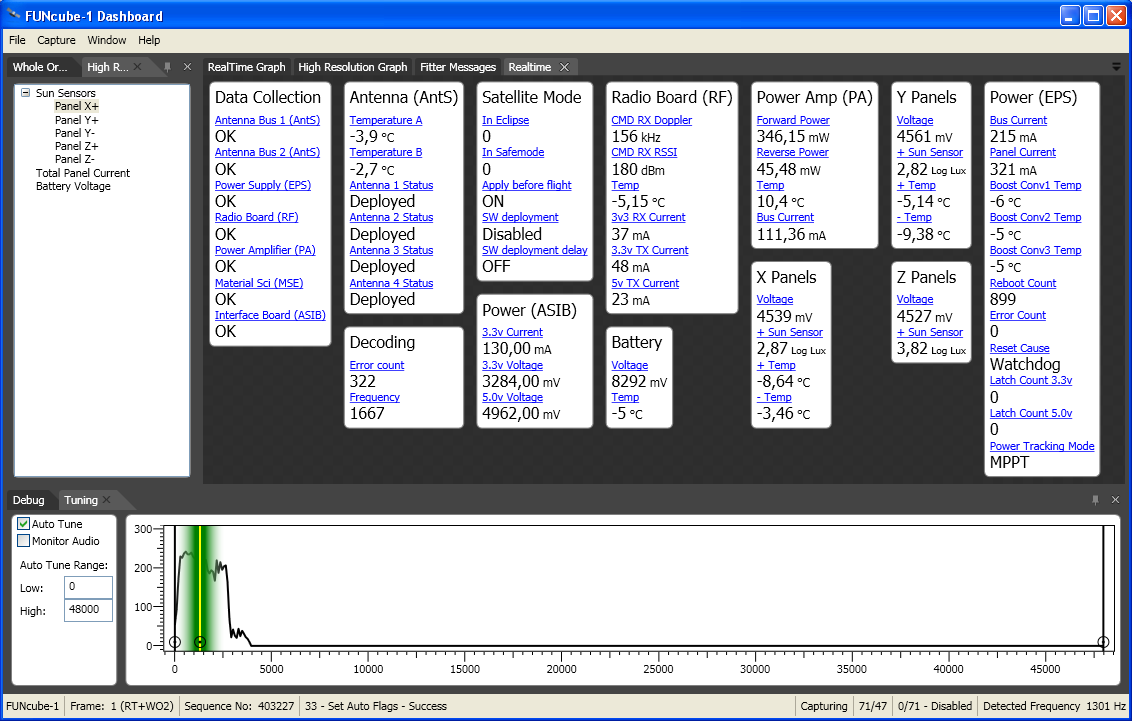Disable the Auto Tune checkbox
Viewport: 1132px width, 721px height.
click(24, 524)
